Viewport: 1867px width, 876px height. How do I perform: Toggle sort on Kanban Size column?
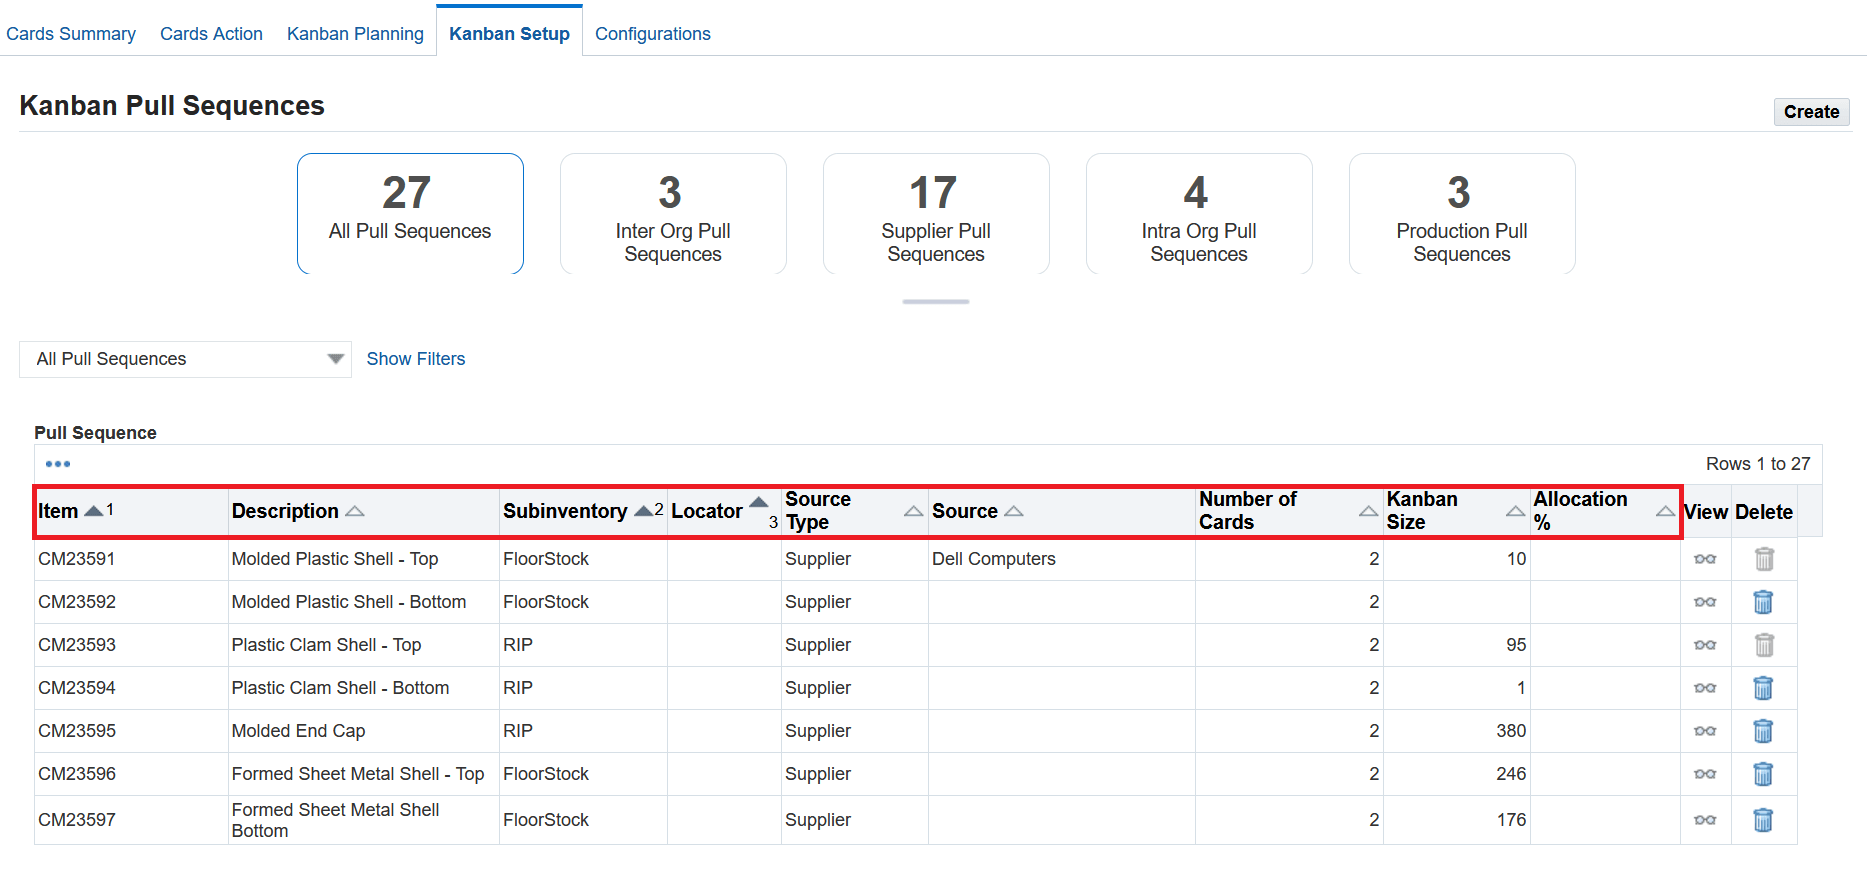(x=1515, y=511)
